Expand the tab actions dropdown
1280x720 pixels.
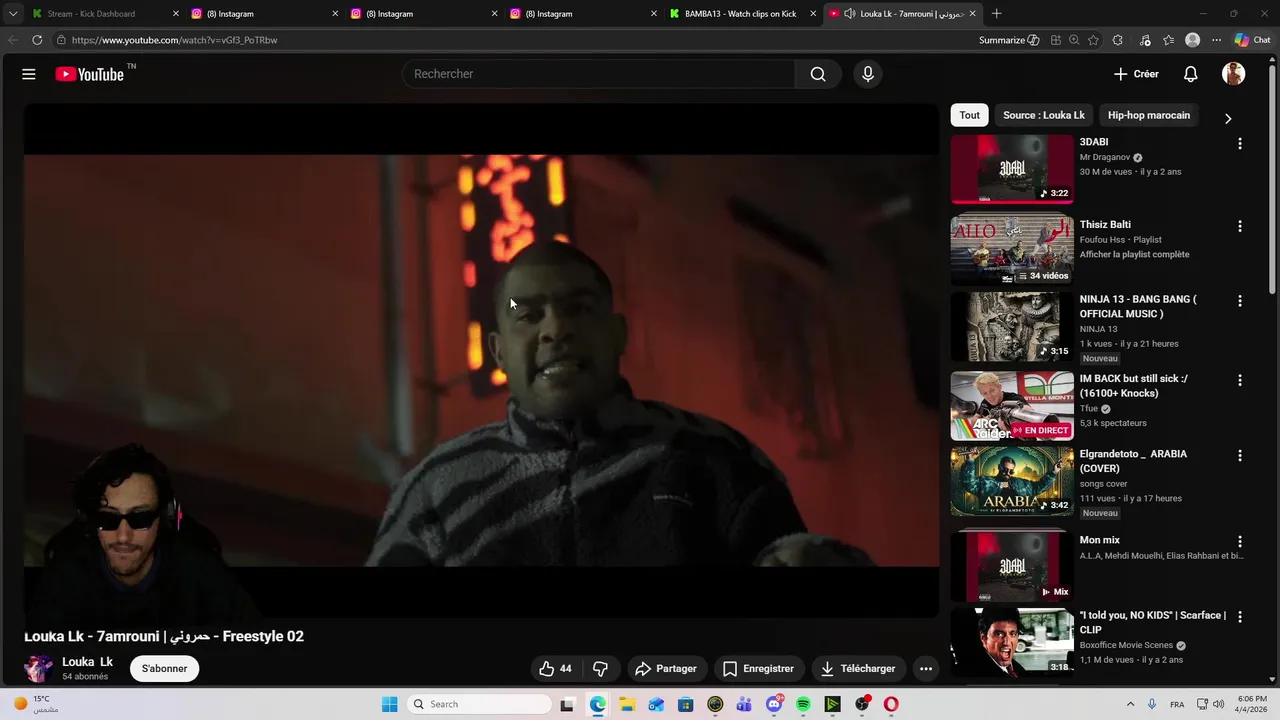coord(13,14)
